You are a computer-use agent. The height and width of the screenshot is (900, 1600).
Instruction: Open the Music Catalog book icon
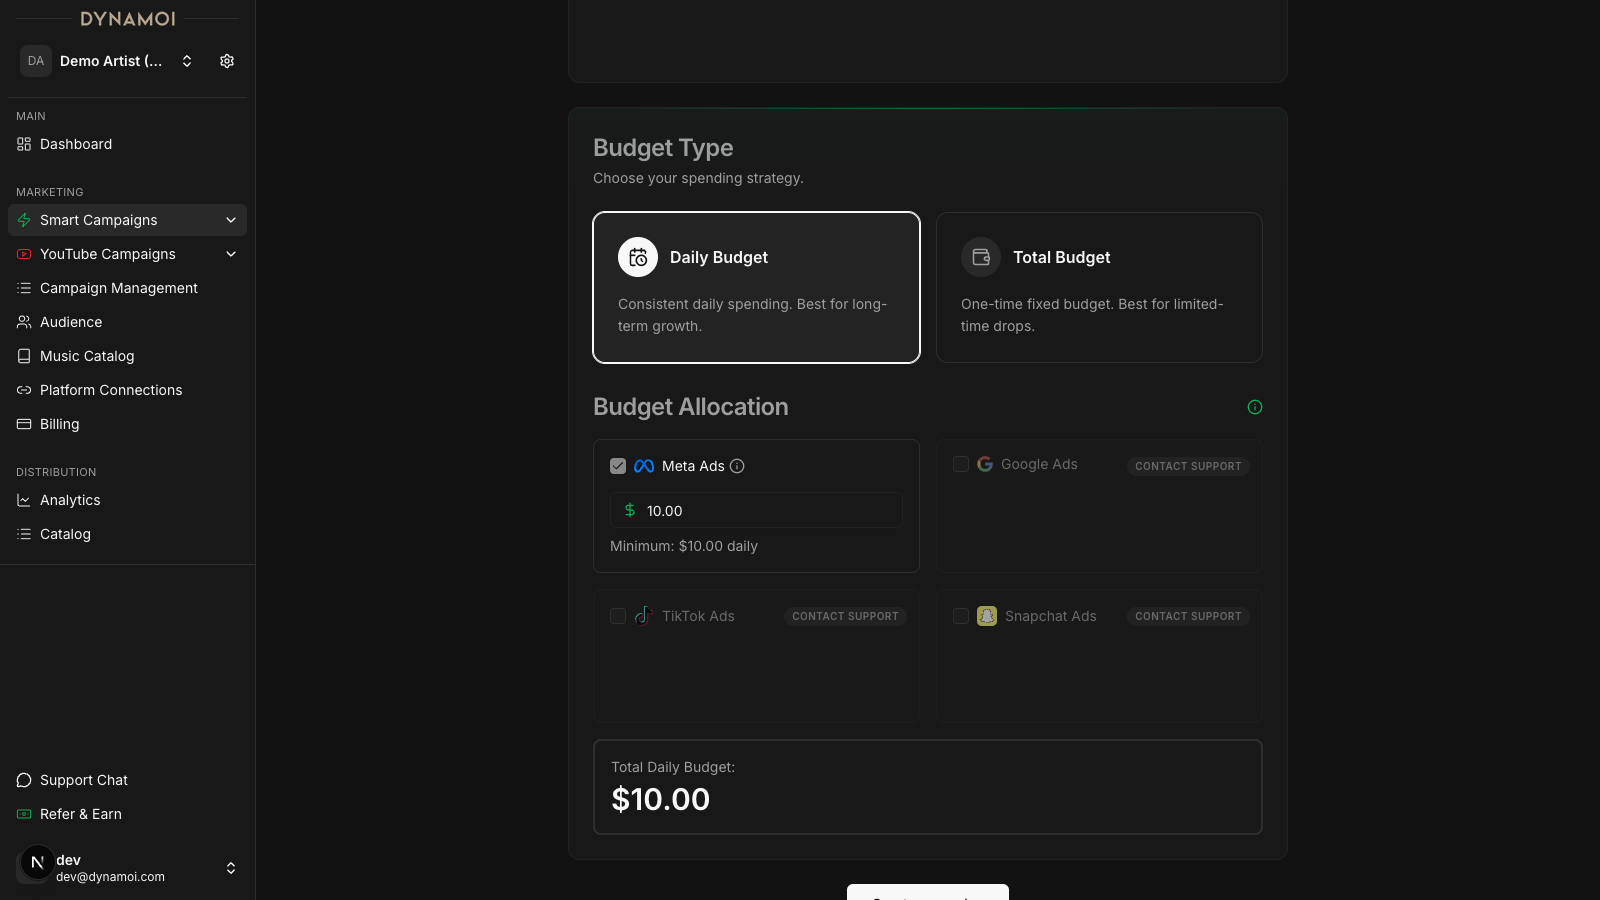pyautogui.click(x=24, y=356)
